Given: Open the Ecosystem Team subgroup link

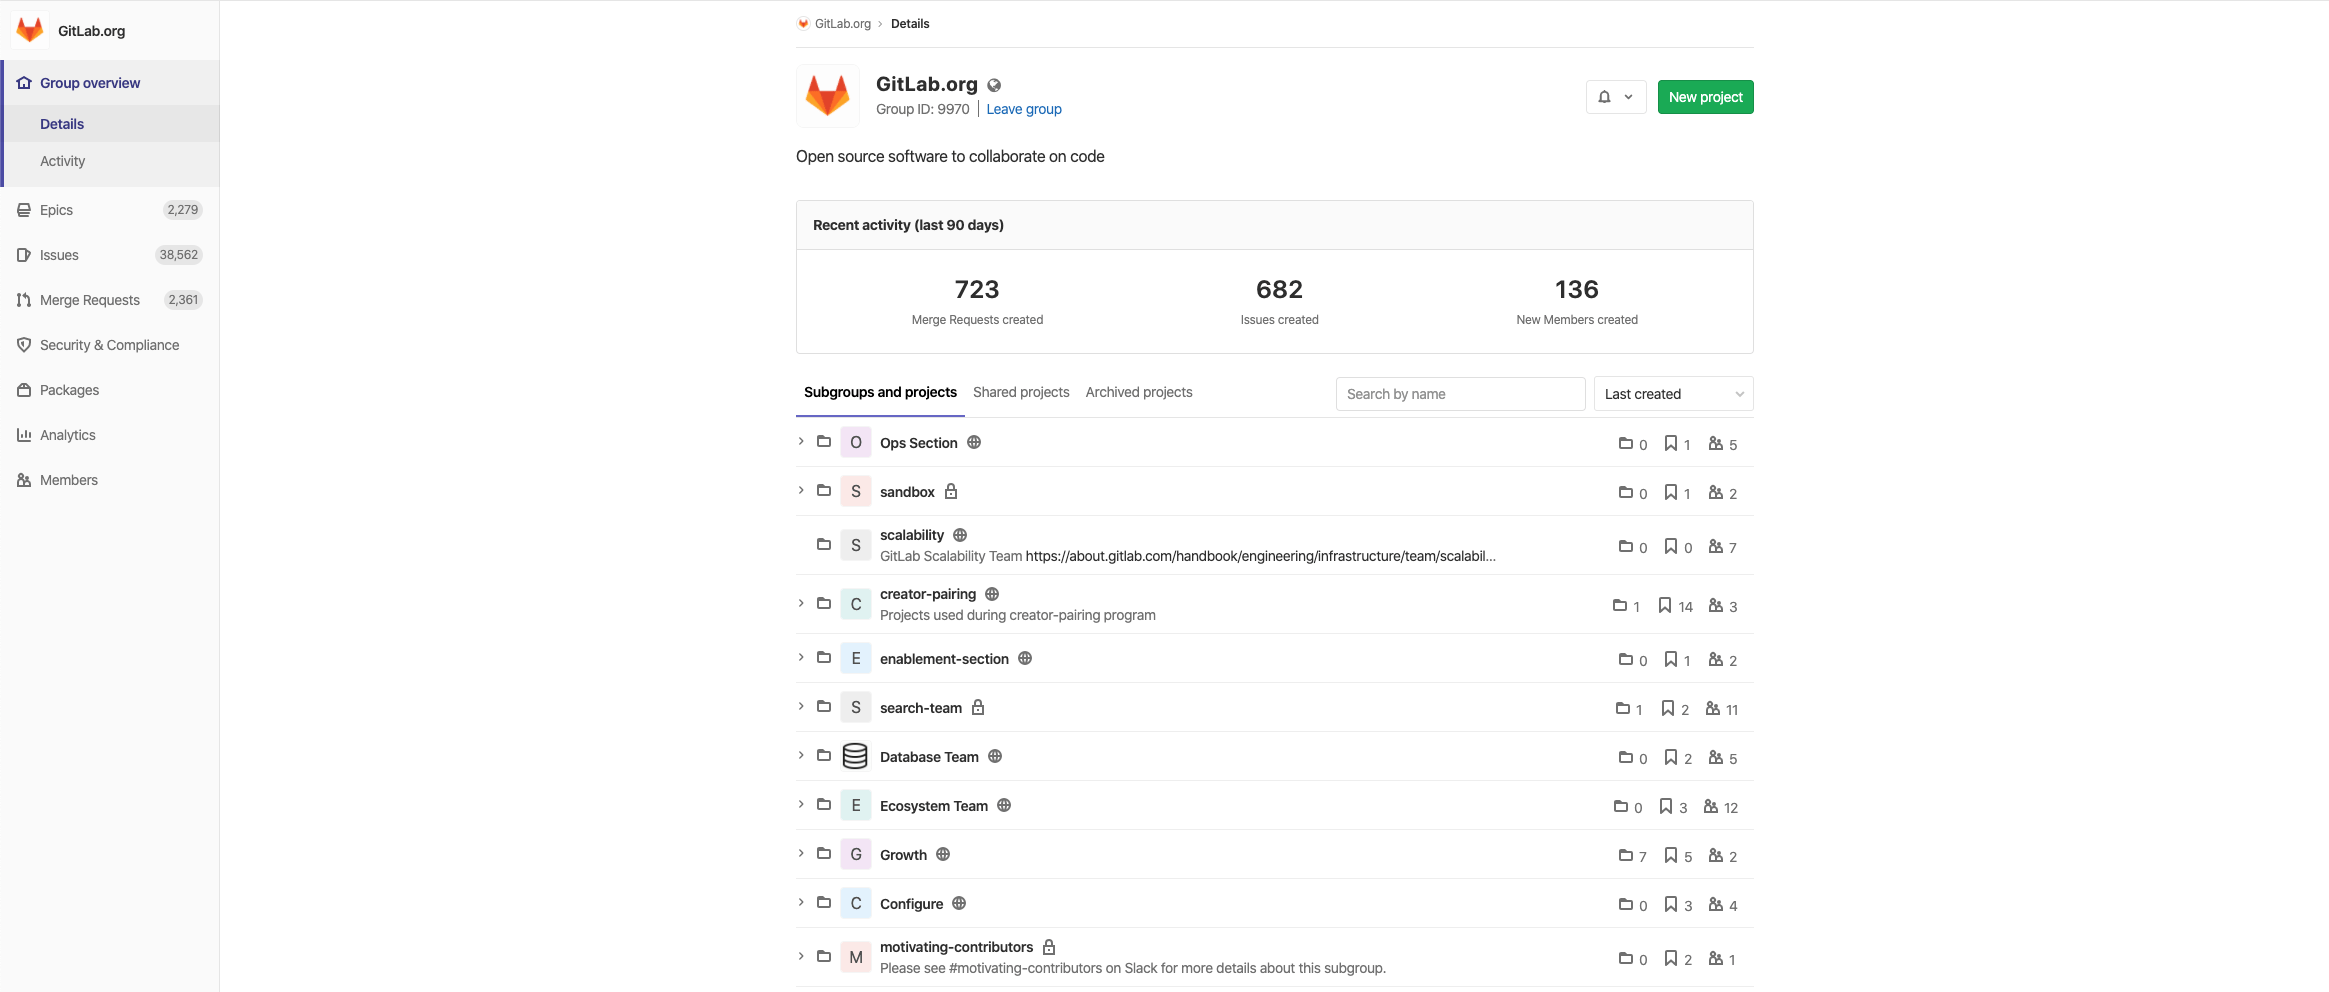Looking at the screenshot, I should coord(933,806).
